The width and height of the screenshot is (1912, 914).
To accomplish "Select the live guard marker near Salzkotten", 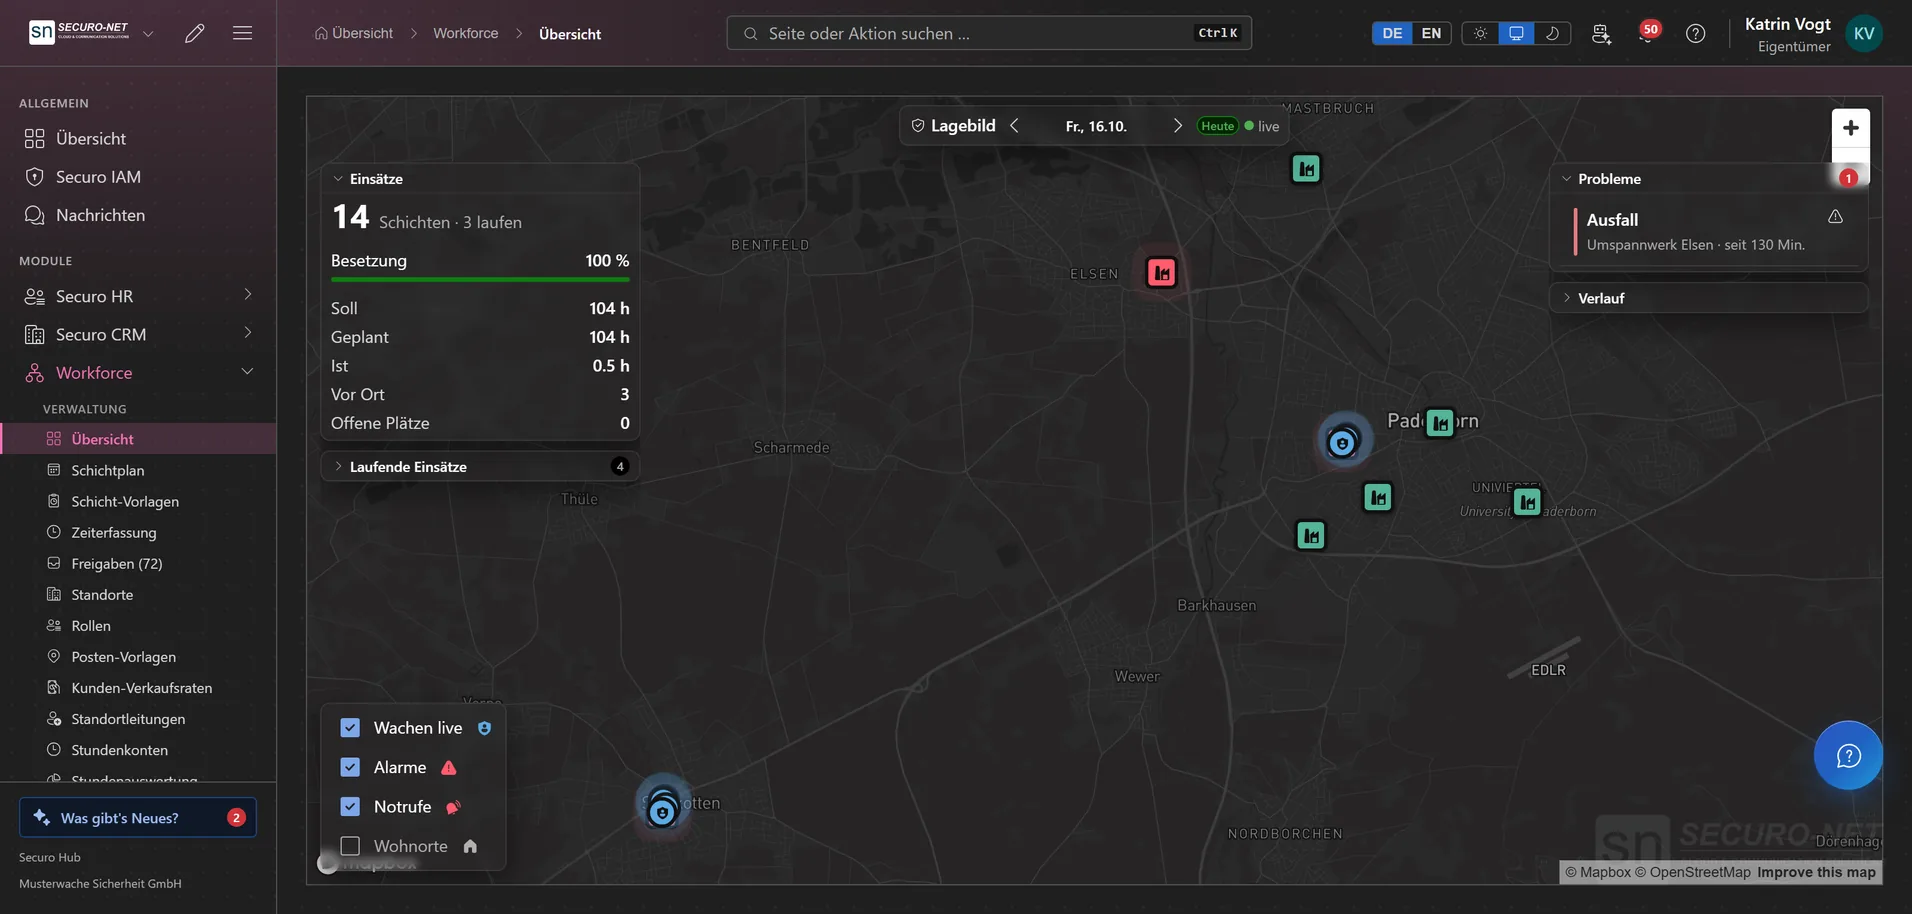I will [661, 811].
